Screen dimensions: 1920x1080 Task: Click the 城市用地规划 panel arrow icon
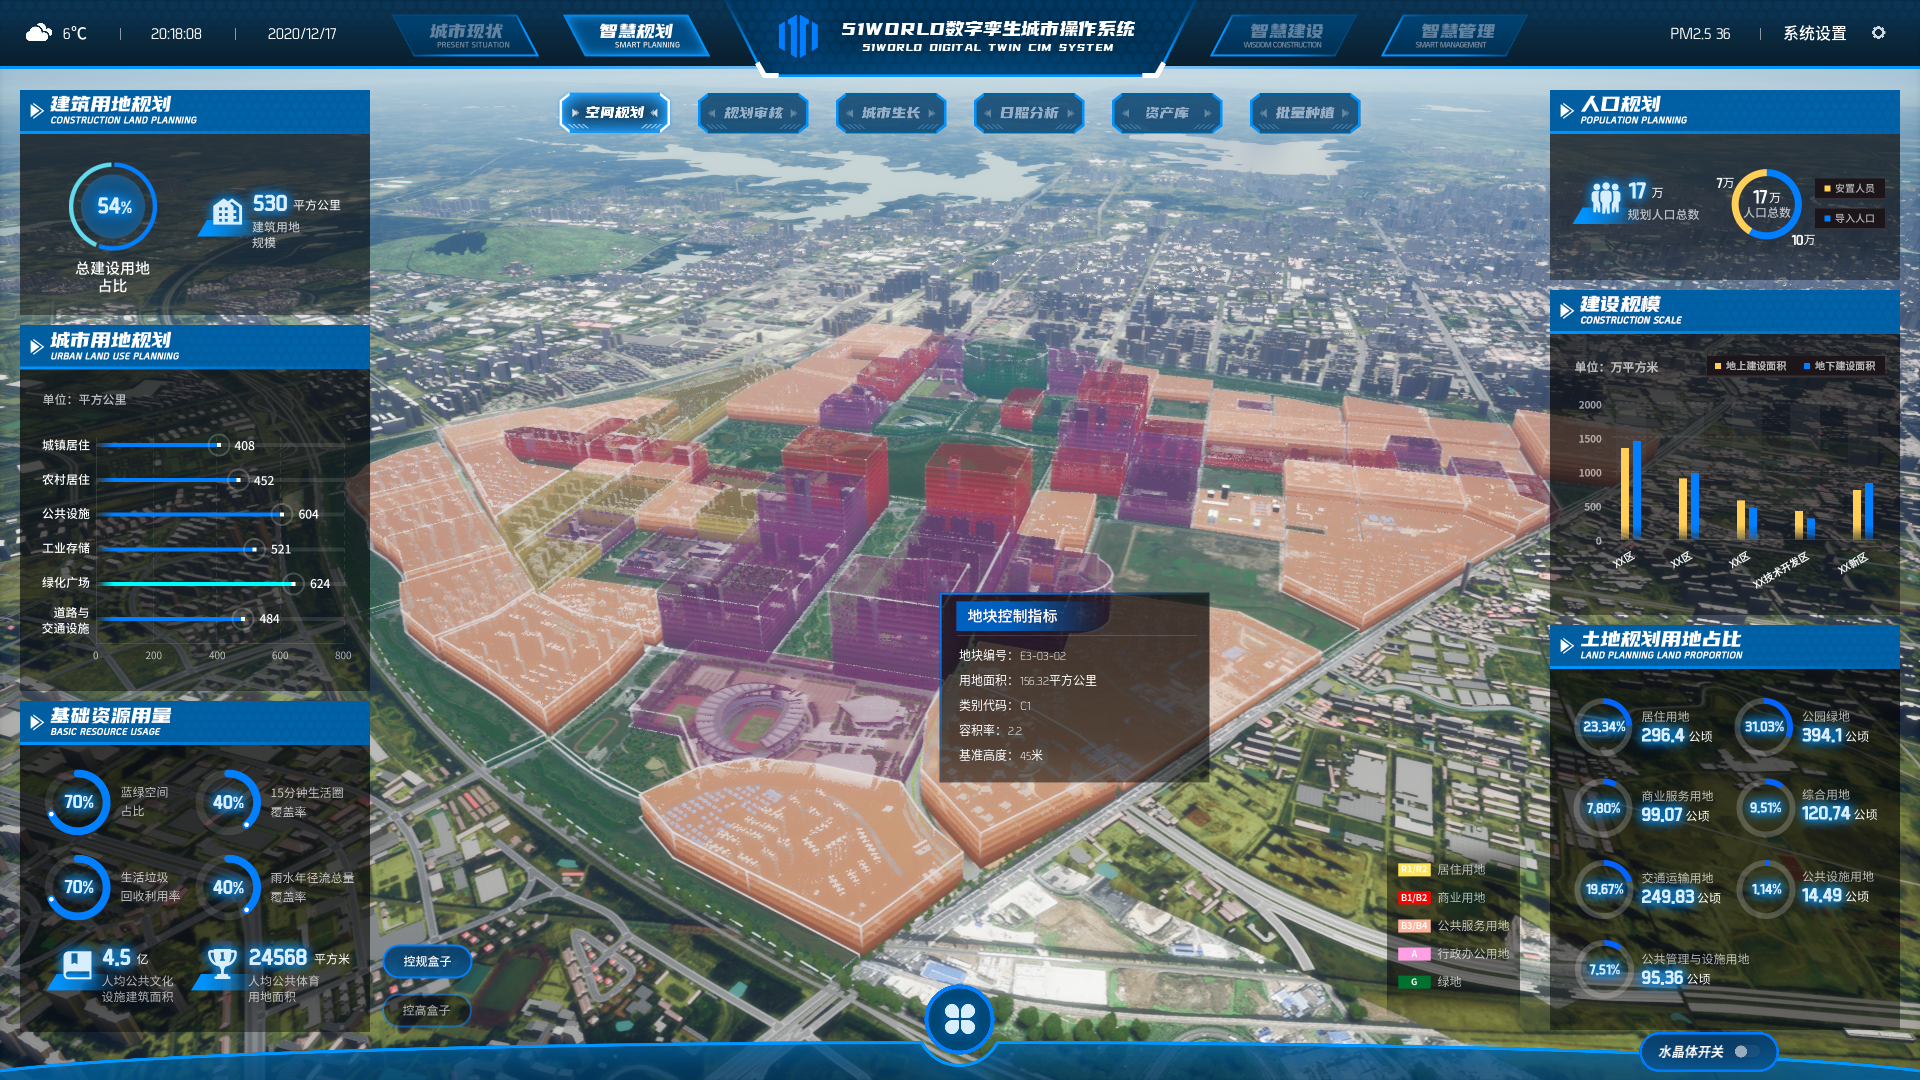point(36,347)
